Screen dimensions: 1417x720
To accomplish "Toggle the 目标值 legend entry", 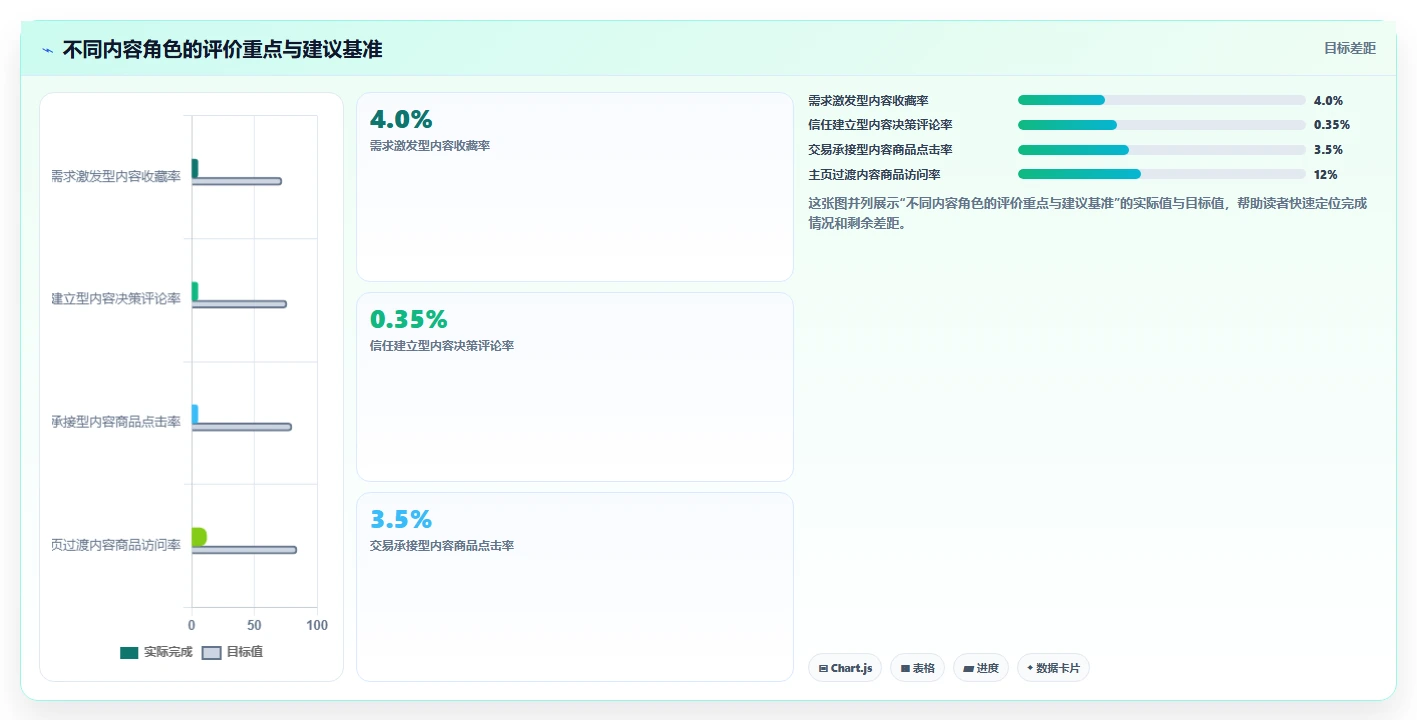I will pyautogui.click(x=232, y=652).
